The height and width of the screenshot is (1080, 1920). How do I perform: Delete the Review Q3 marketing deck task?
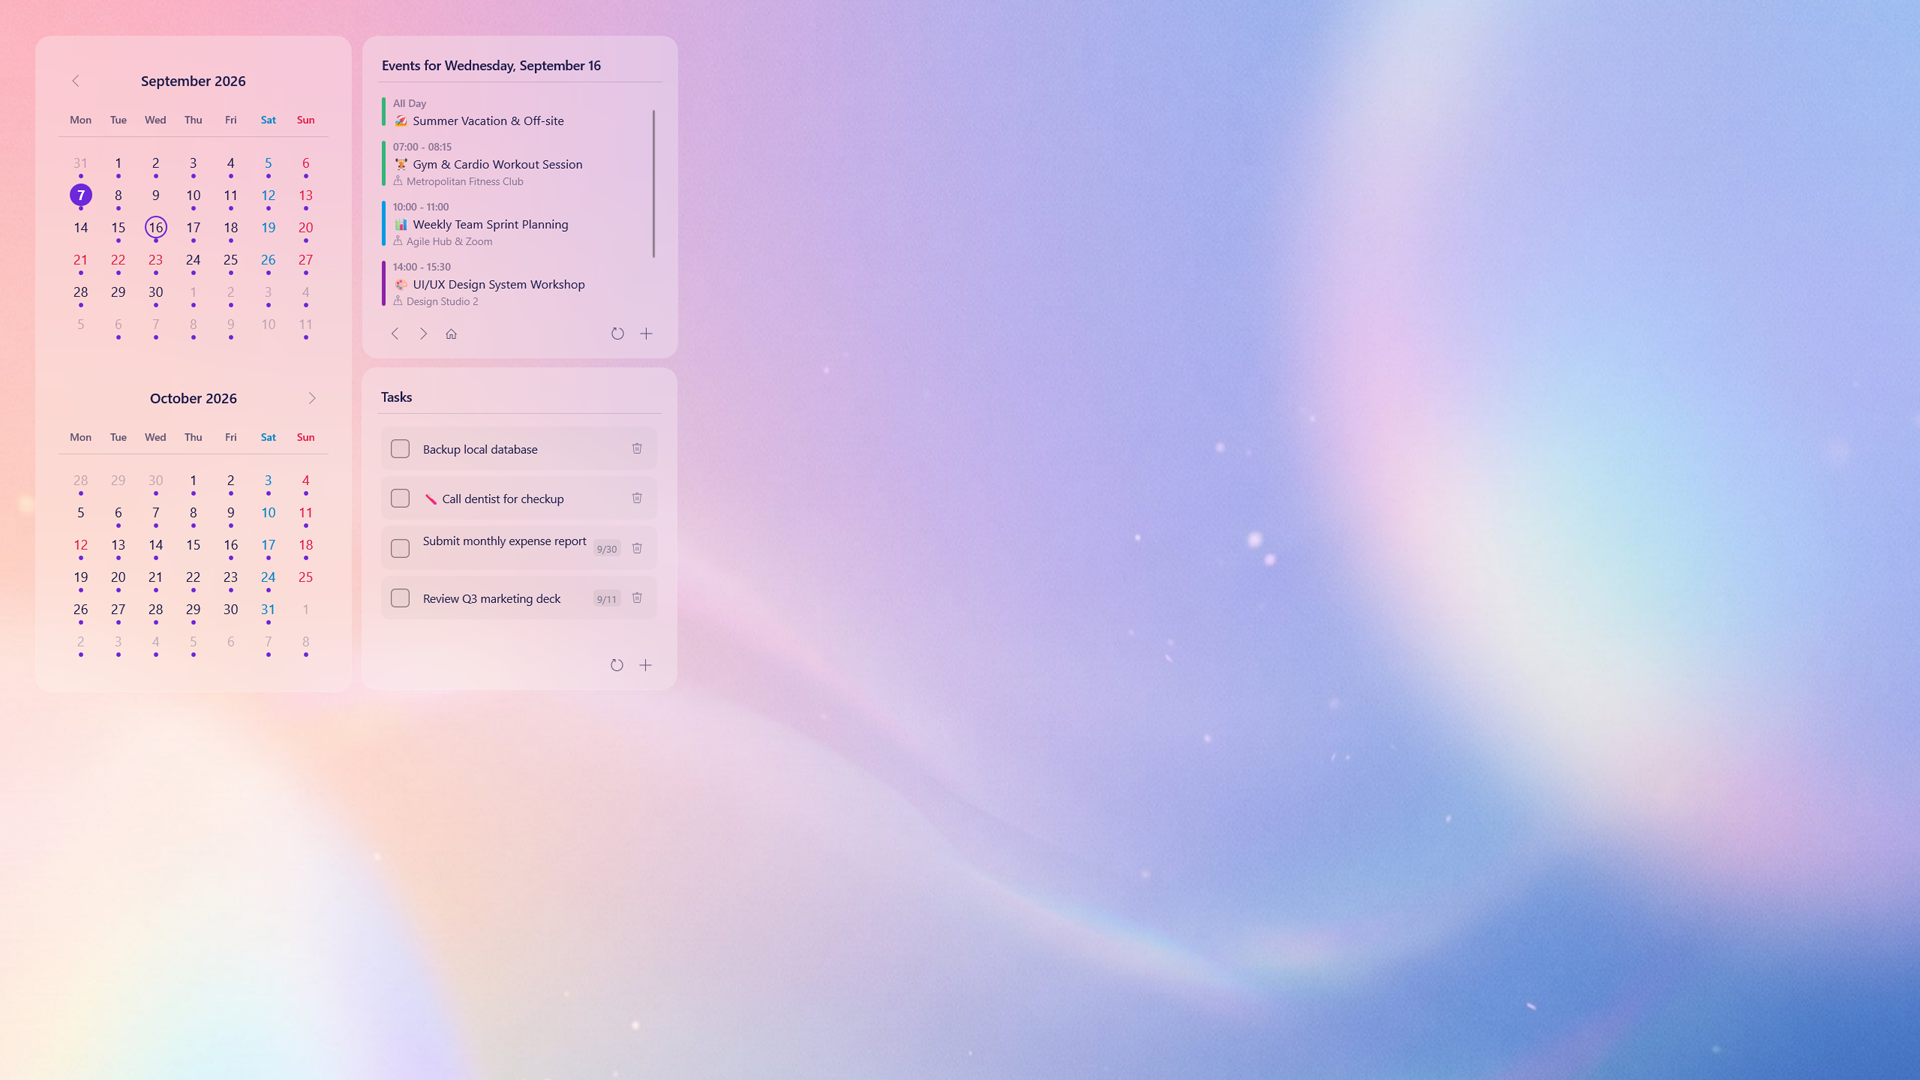pos(637,598)
